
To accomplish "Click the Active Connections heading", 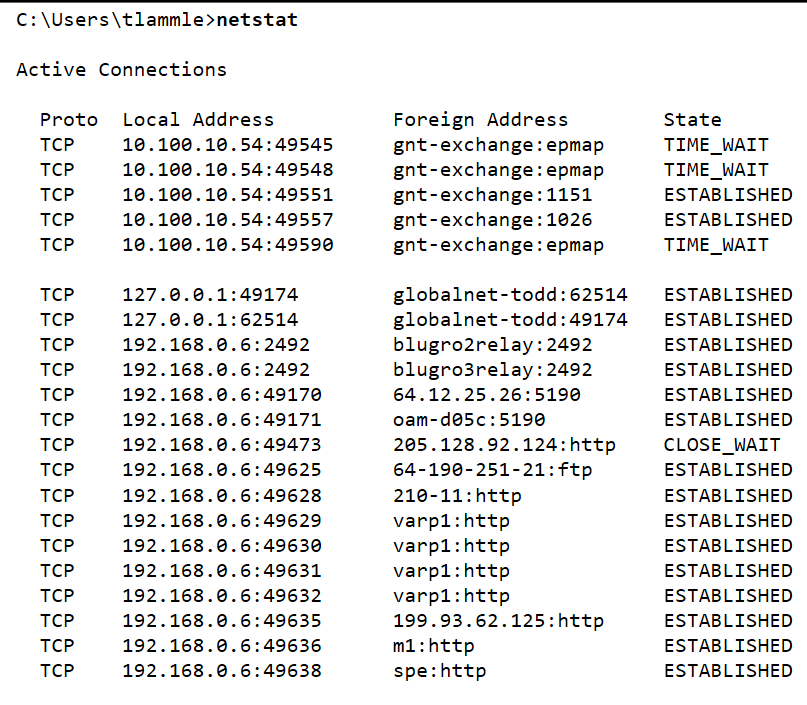I will click(x=121, y=70).
